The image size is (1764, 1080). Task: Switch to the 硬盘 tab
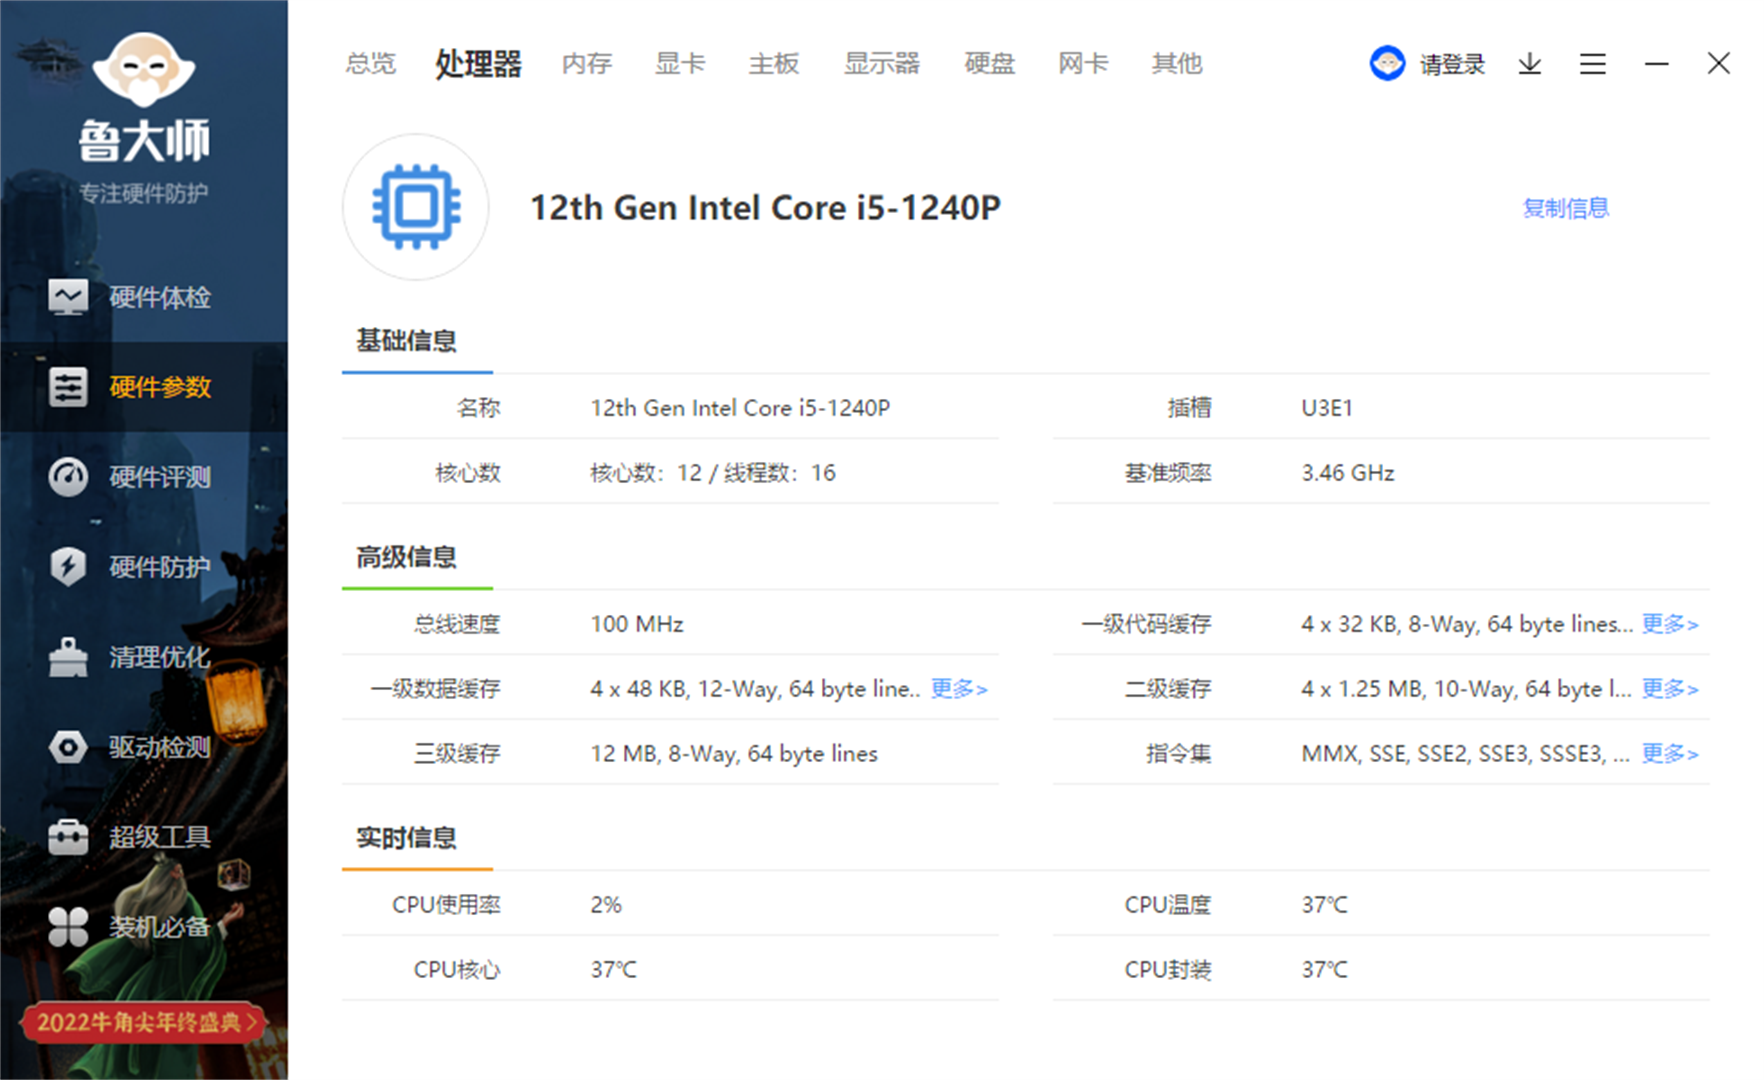990,64
